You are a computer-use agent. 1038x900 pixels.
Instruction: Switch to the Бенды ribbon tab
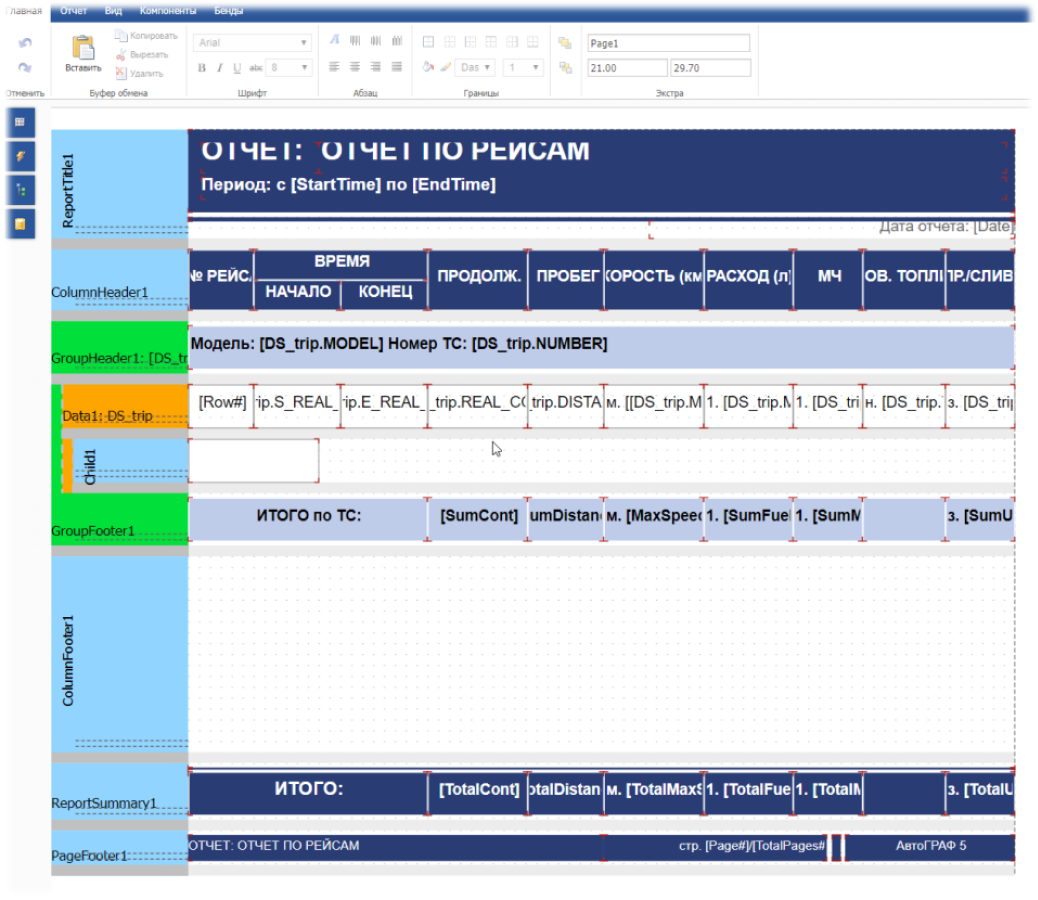[228, 11]
